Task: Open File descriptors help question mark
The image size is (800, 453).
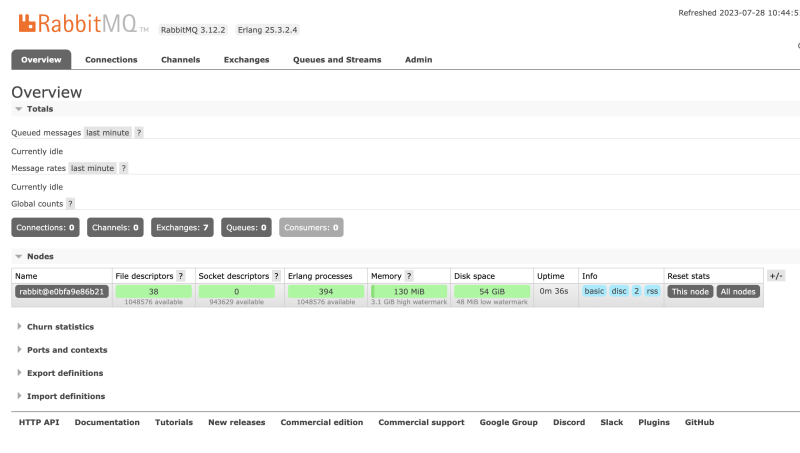Action: (181, 276)
